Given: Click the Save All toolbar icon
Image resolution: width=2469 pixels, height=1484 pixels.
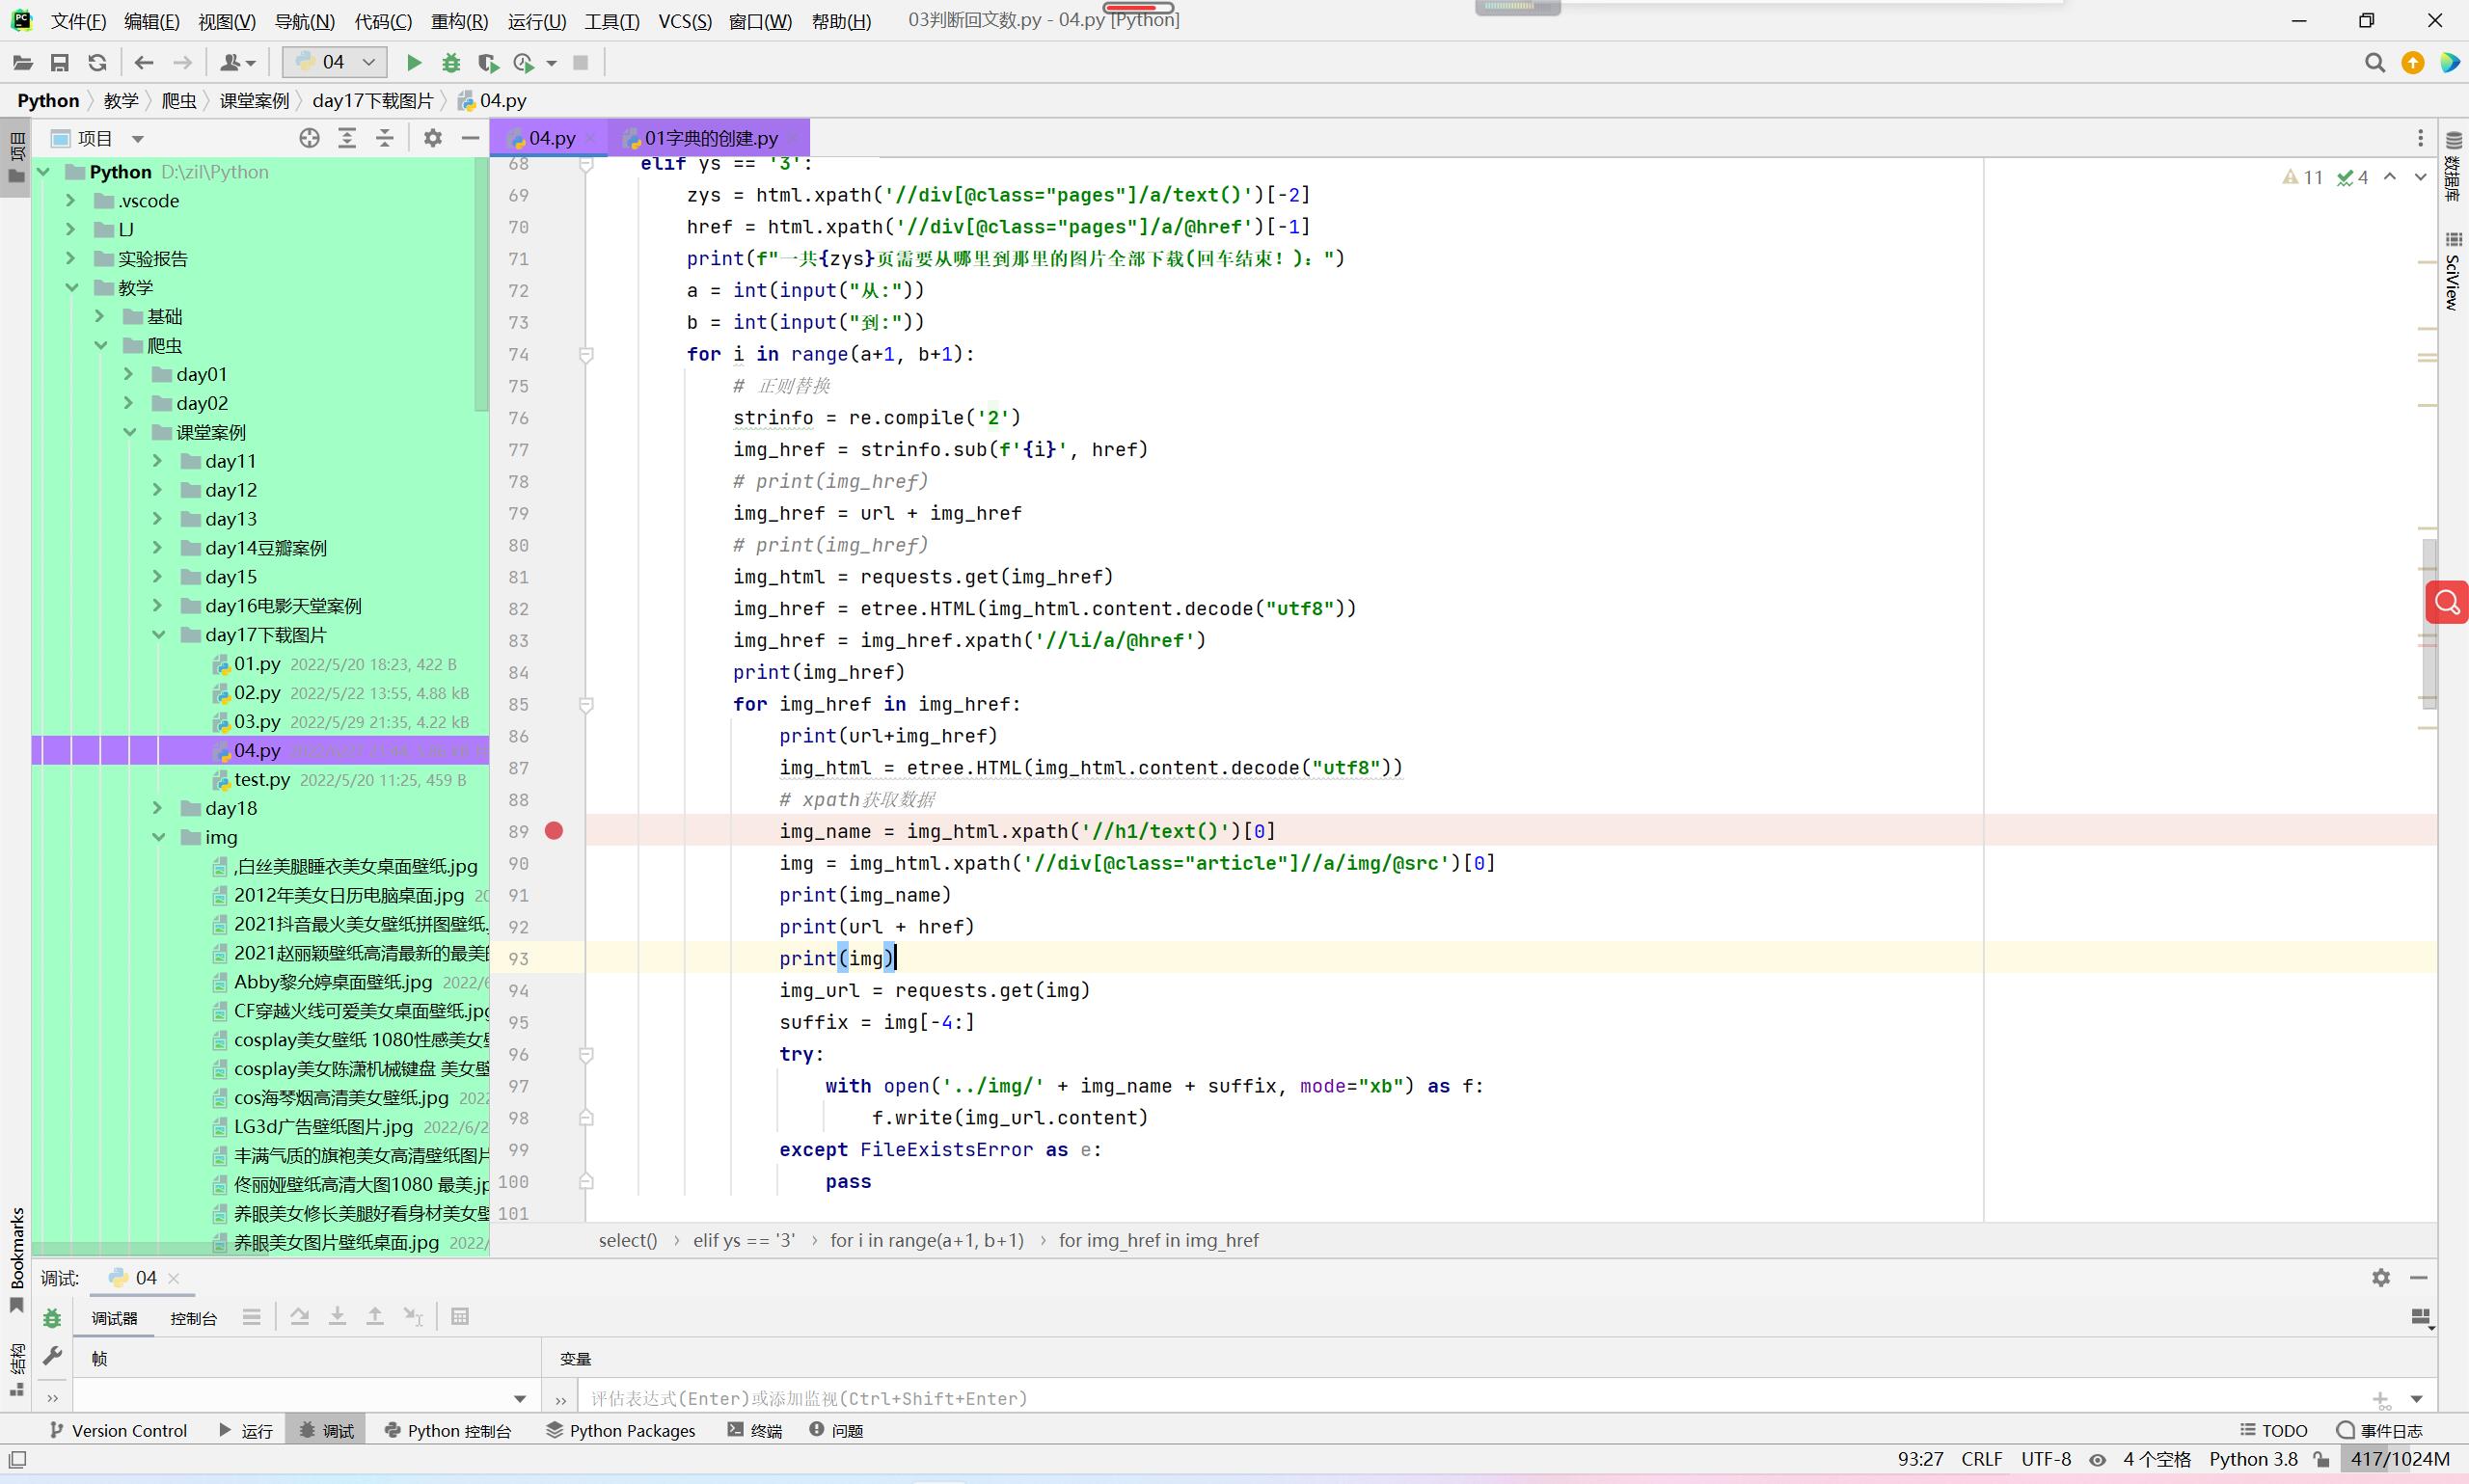Looking at the screenshot, I should pyautogui.click(x=60, y=63).
